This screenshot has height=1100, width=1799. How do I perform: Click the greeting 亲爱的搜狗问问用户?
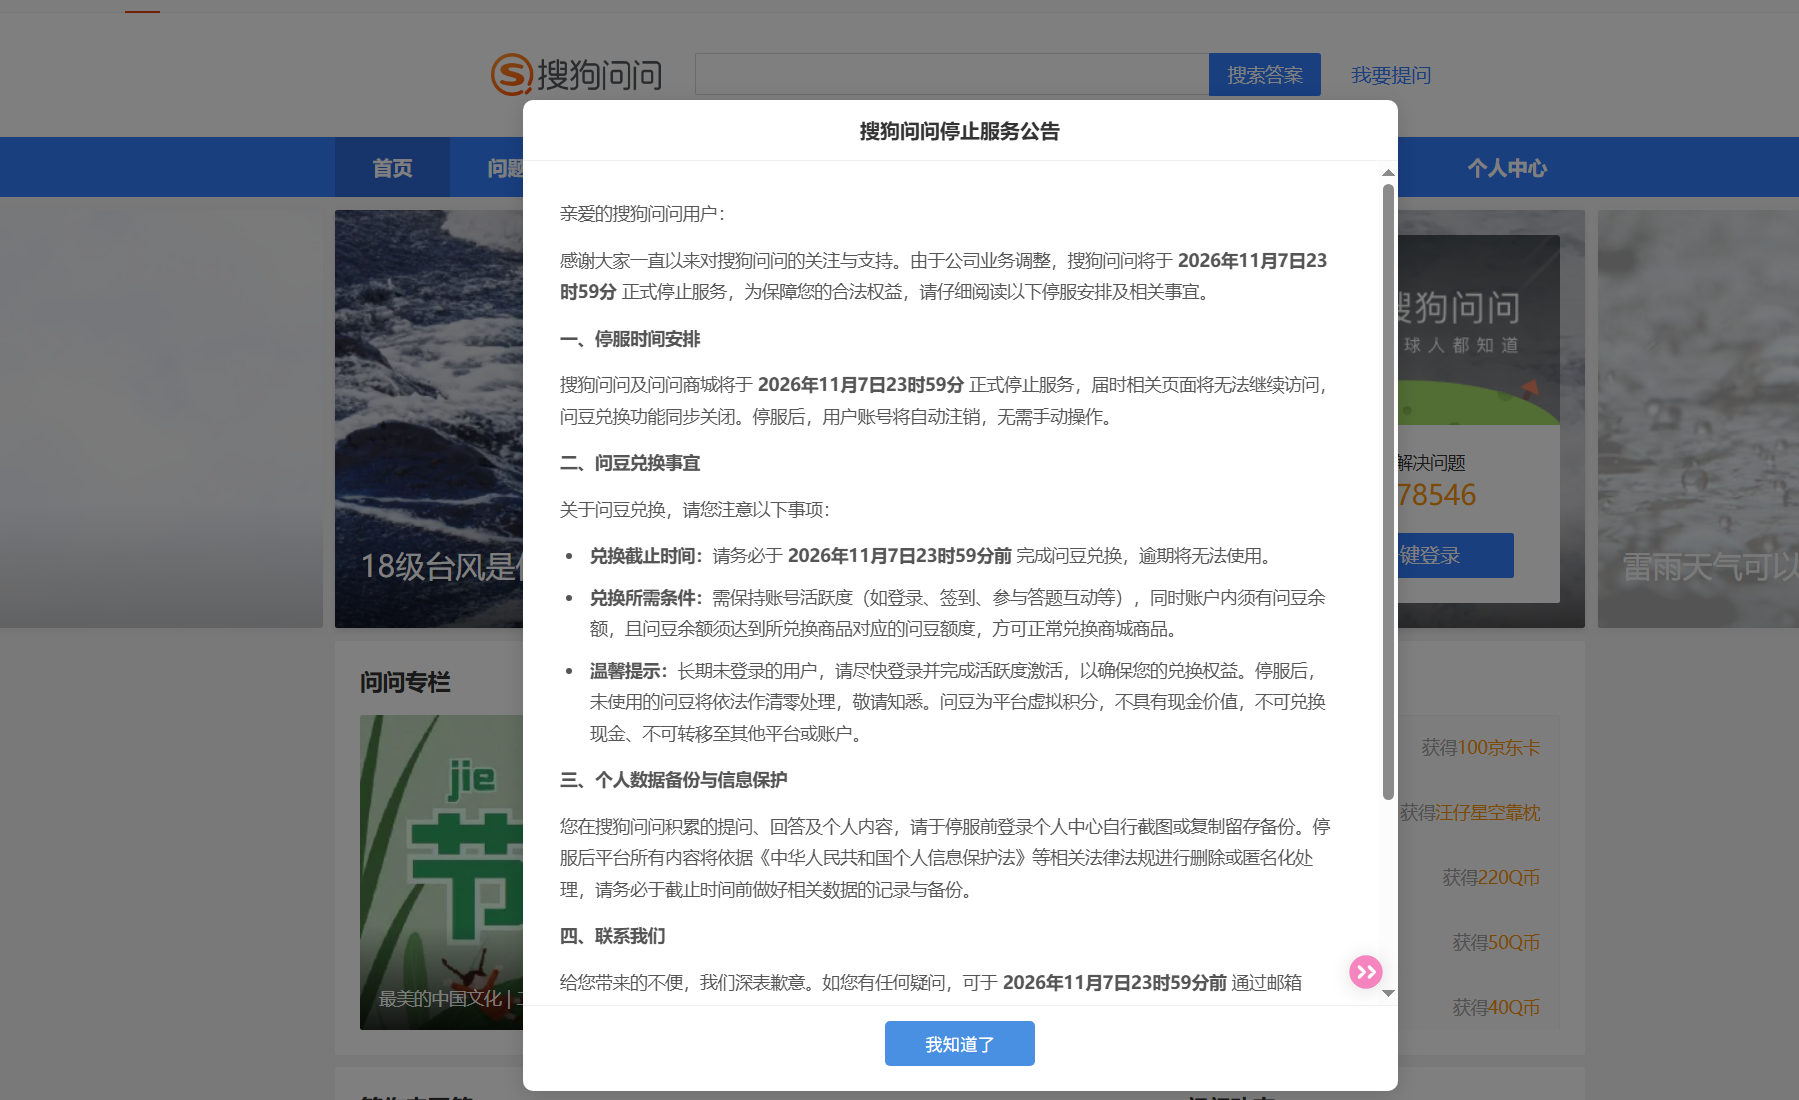642,214
